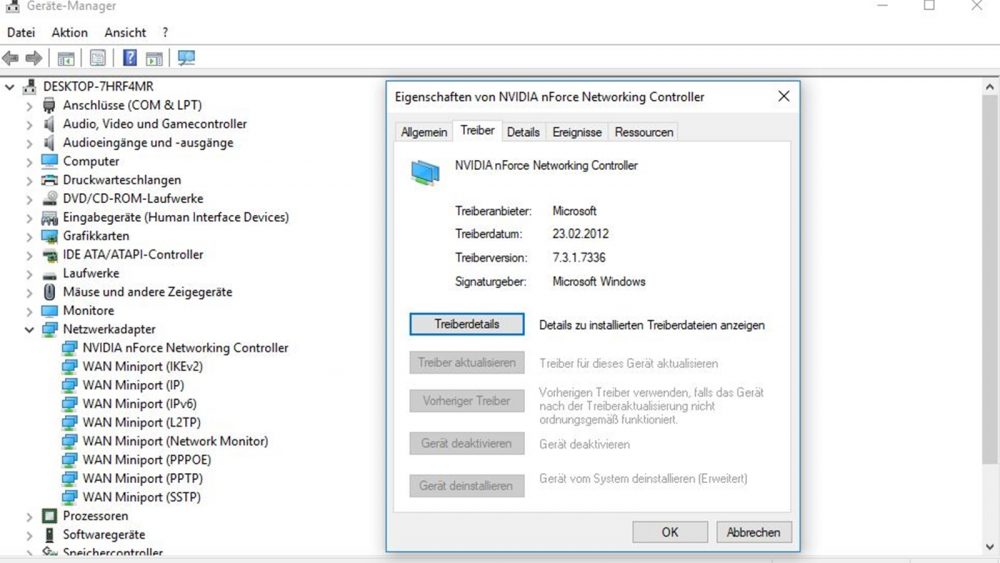Expand the DVD/CD-ROM-Laufwerke node
1000x563 pixels.
coord(29,200)
